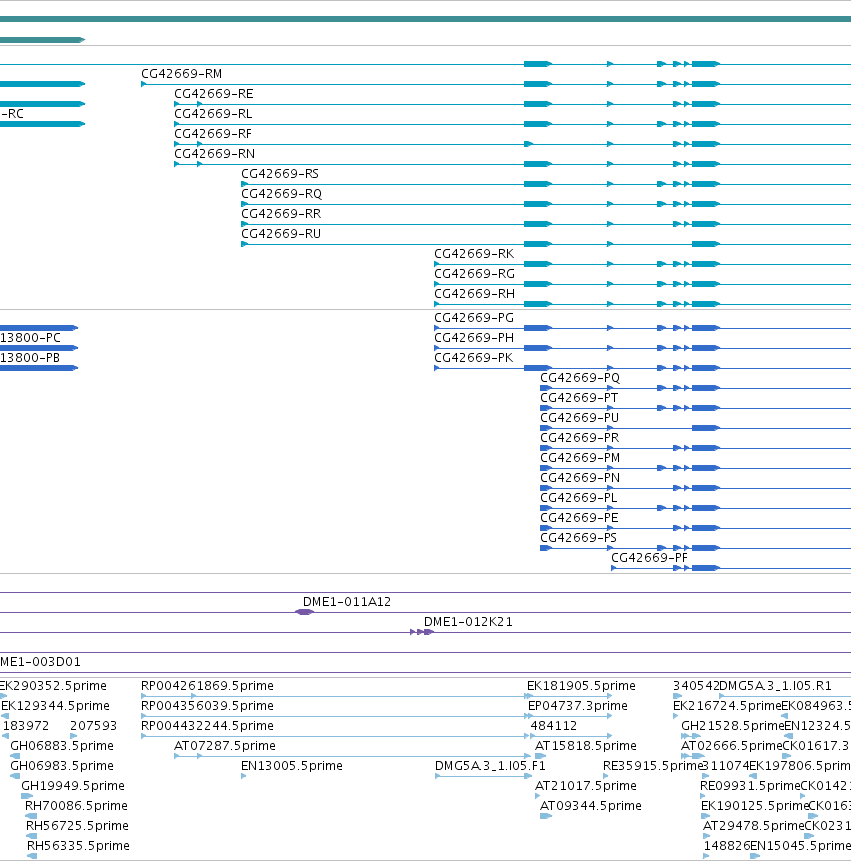Image resolution: width=851 pixels, height=861 pixels.
Task: Select transcript CG42669-RS label
Action: [x=280, y=174]
